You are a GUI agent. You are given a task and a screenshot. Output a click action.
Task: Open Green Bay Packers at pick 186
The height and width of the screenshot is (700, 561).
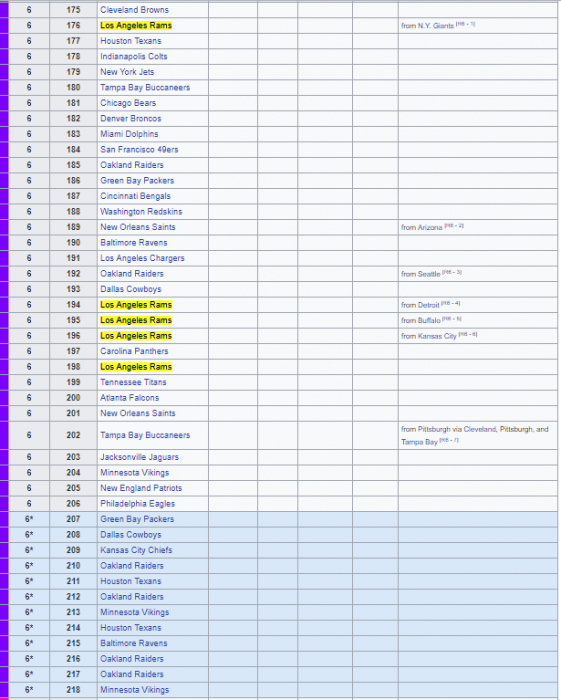[x=137, y=181]
